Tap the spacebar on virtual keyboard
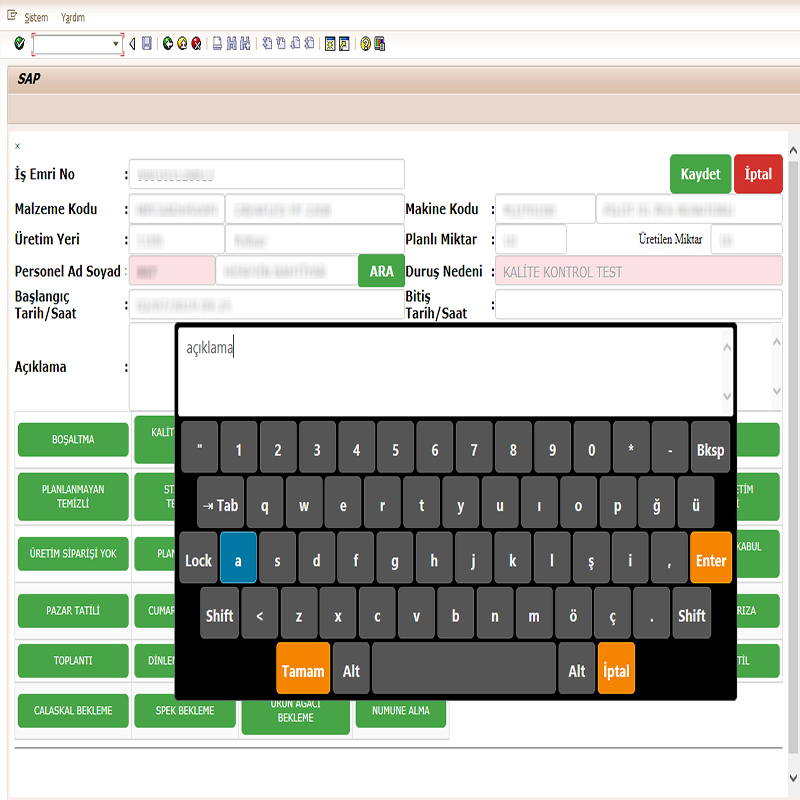 point(464,668)
